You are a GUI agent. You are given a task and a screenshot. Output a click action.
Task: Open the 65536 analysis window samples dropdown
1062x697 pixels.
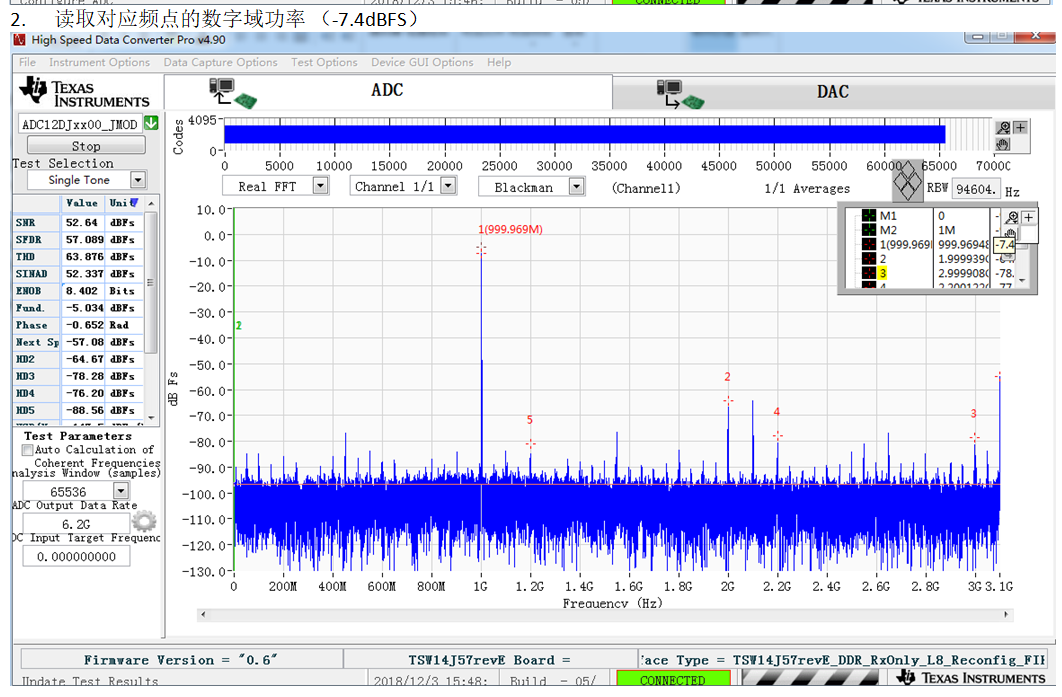121,491
